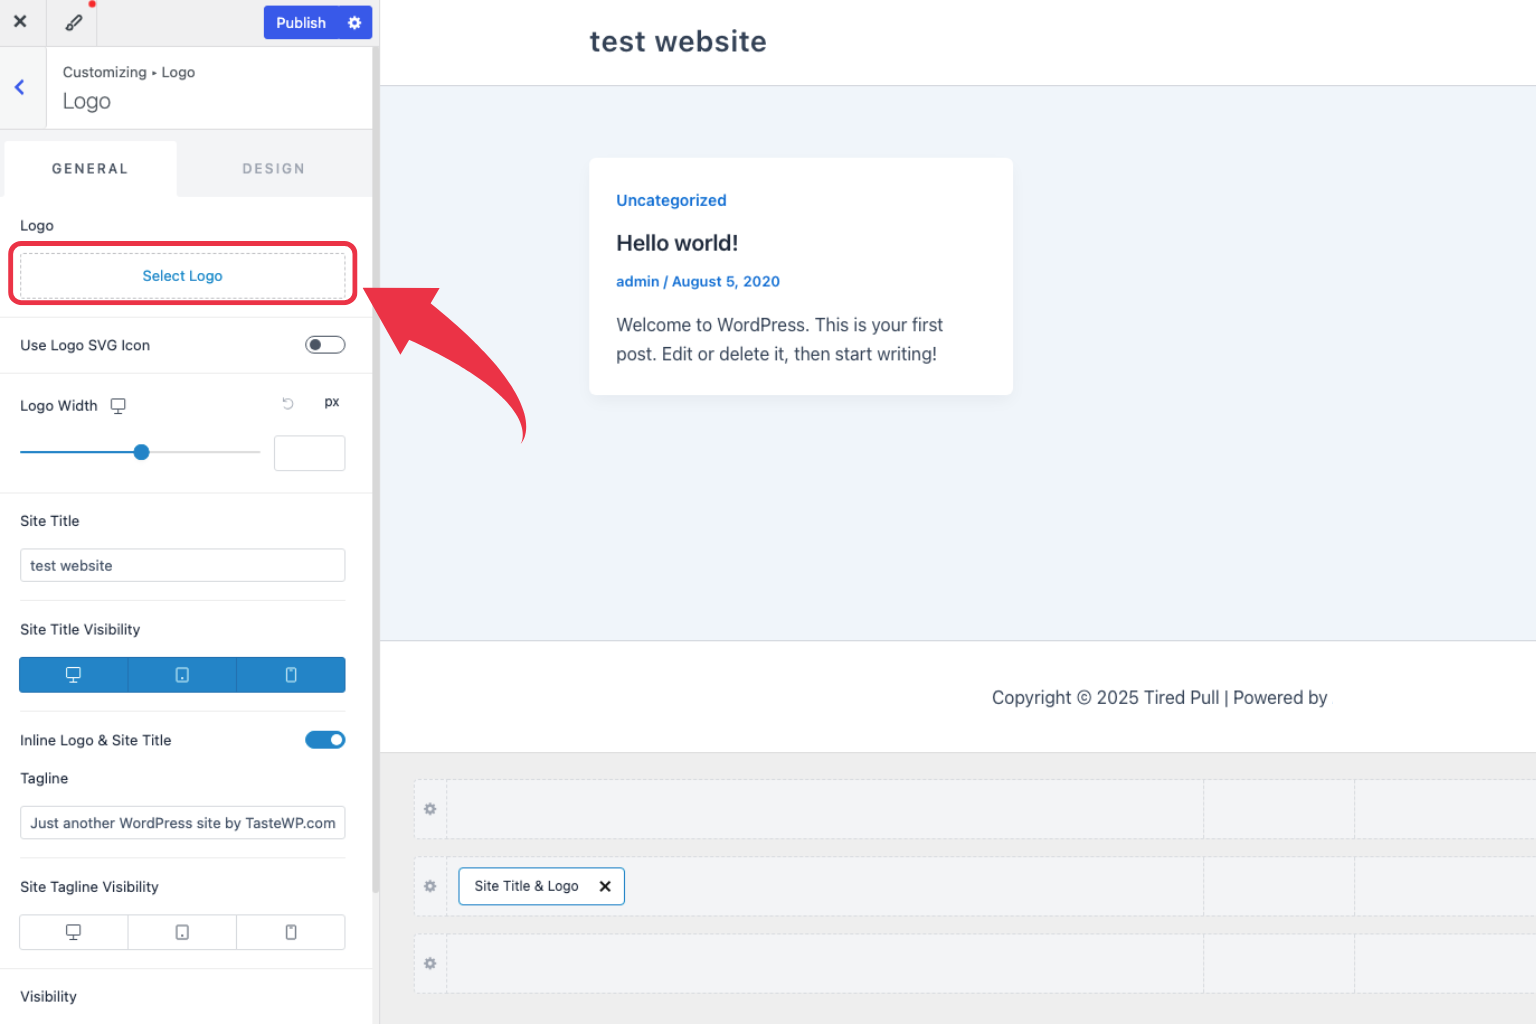Click the Logo Width slider handle
This screenshot has height=1024, width=1536.
pos(140,451)
